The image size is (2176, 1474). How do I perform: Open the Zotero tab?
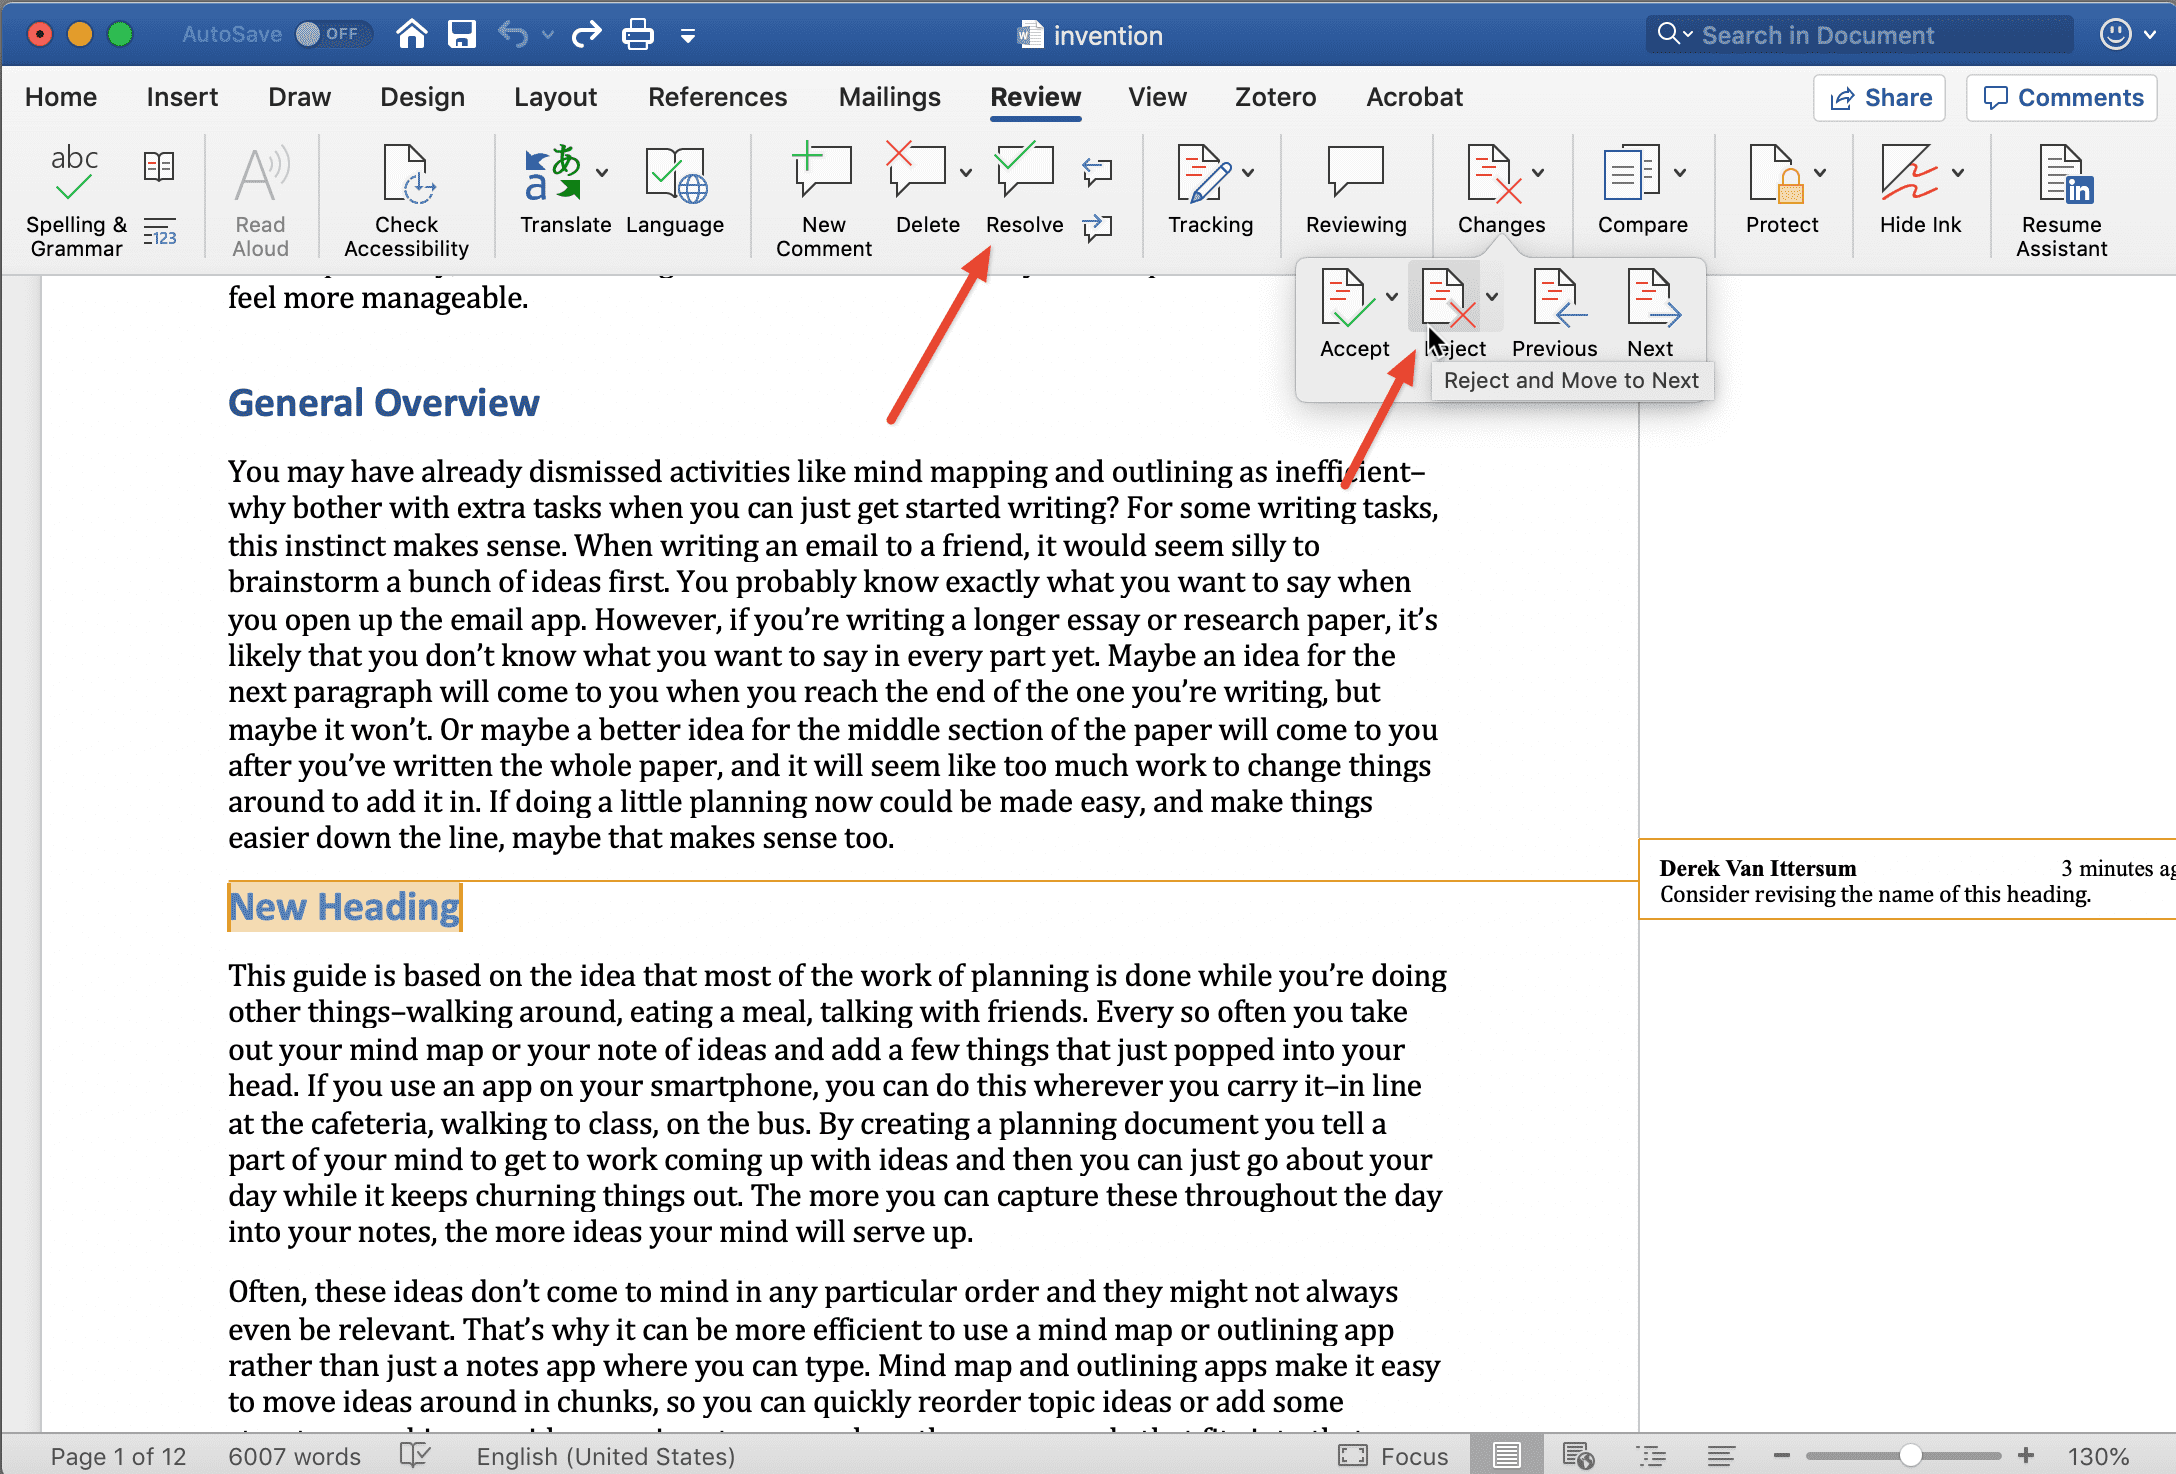[1275, 97]
